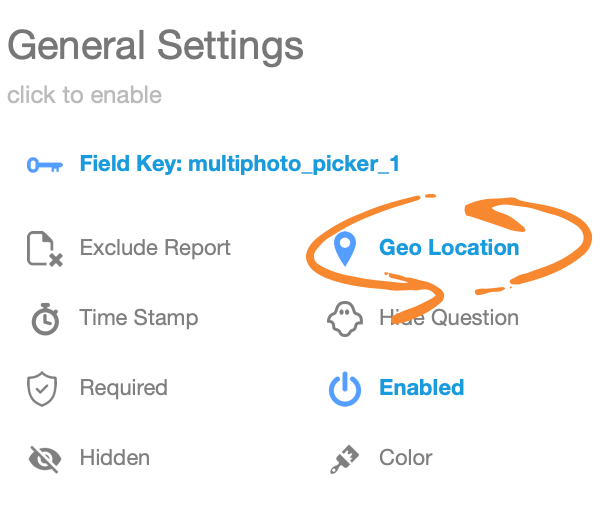Click the Exclude Report document icon
606x518 pixels.
coord(45,248)
